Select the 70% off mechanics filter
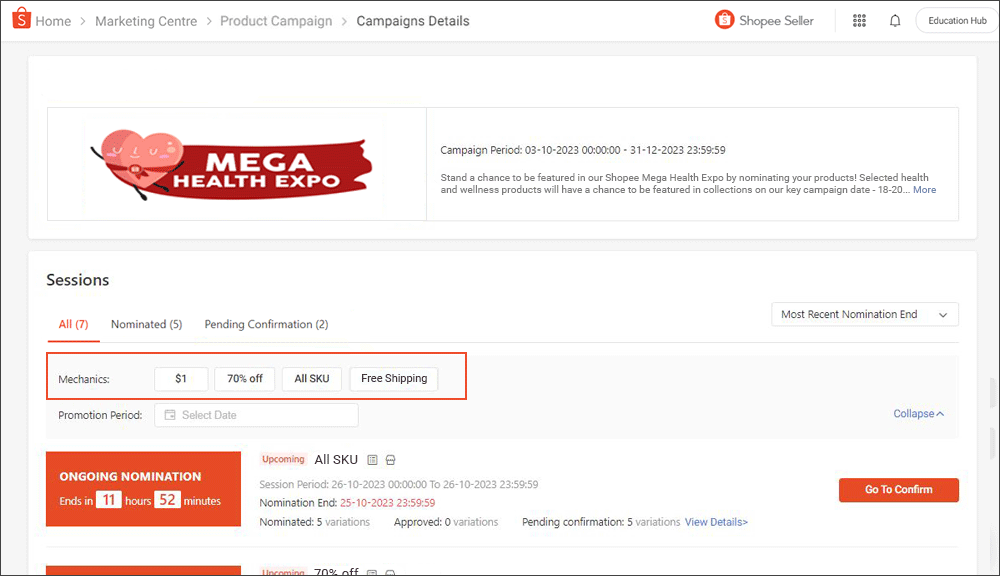Viewport: 1000px width, 576px height. coord(244,378)
